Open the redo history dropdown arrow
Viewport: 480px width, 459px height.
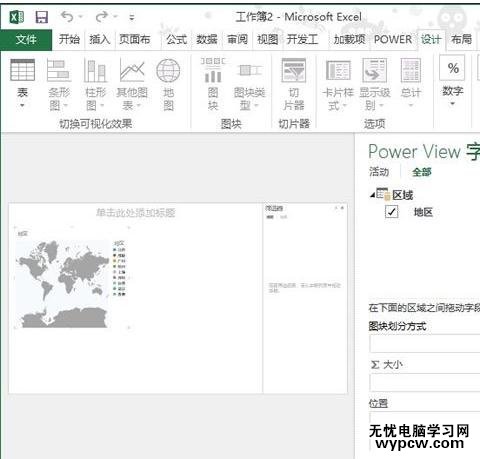pos(115,17)
